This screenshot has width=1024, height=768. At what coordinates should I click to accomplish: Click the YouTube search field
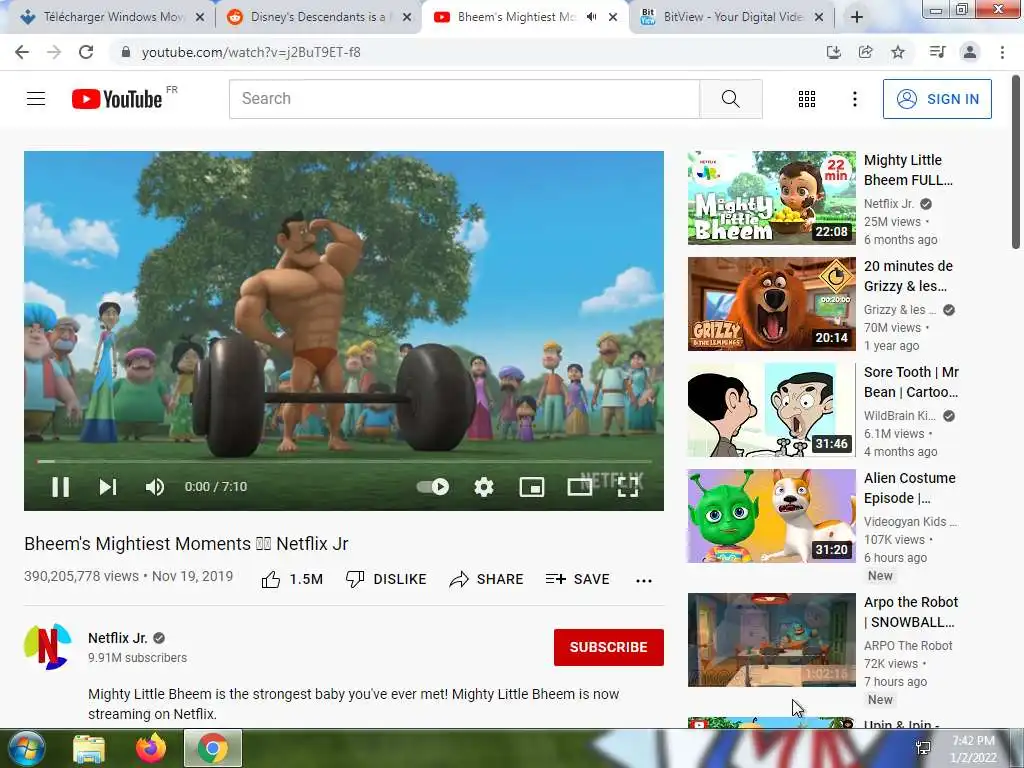click(464, 99)
